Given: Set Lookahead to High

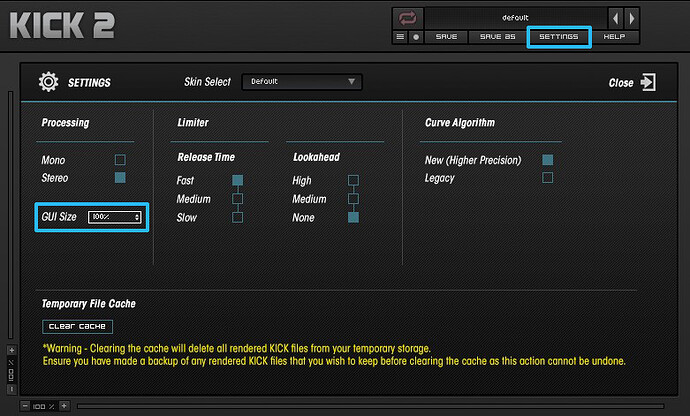Looking at the screenshot, I should (353, 180).
